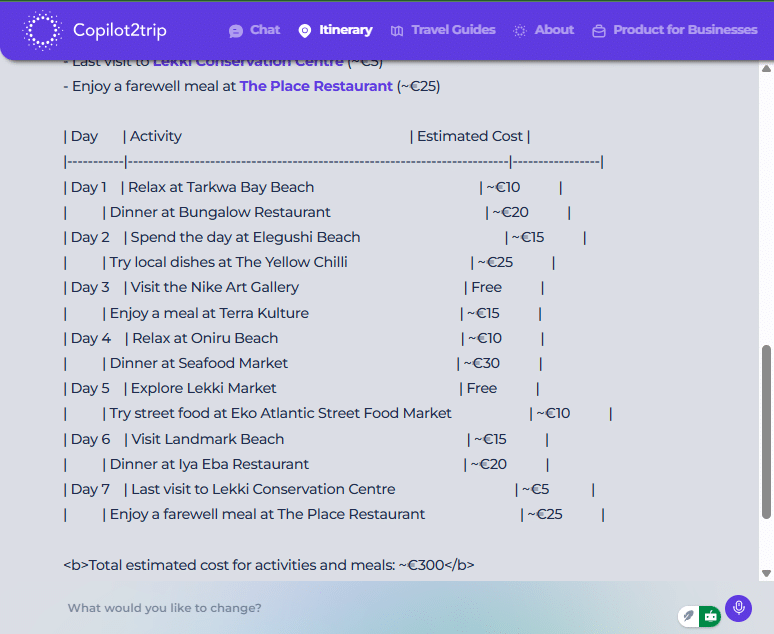
Task: Click the 'Day 1' cell
Action: (89, 188)
